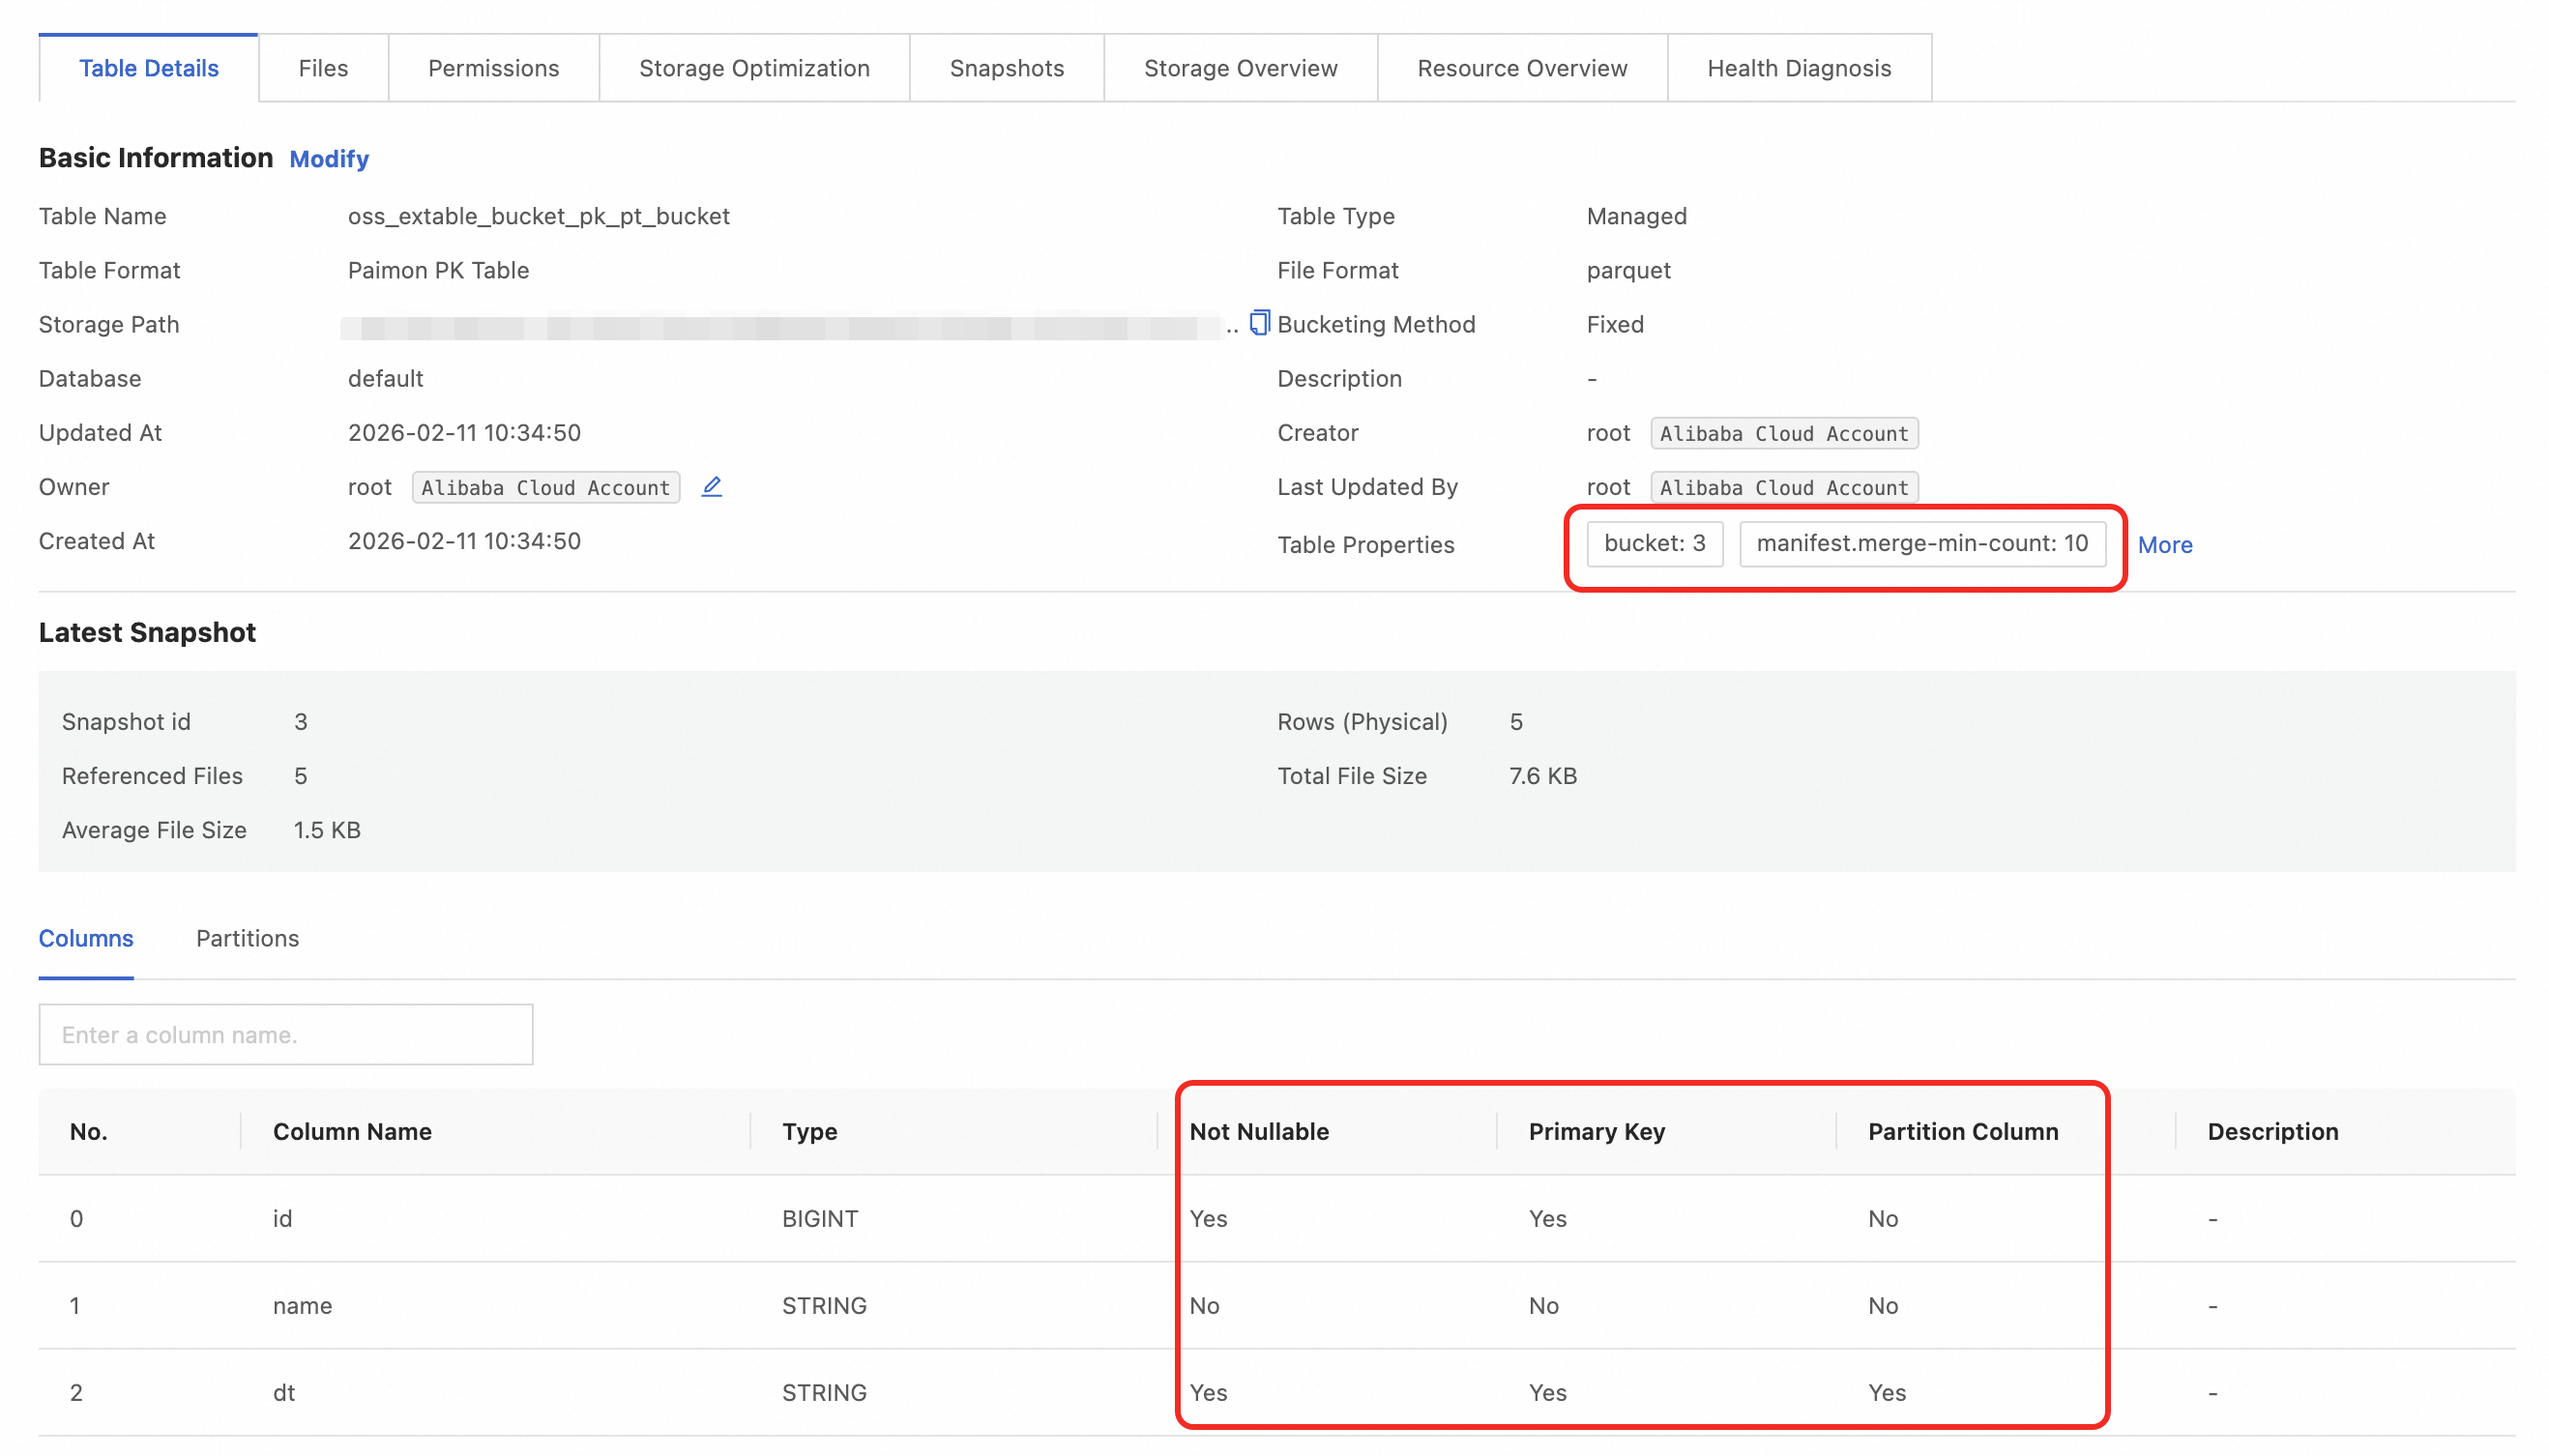Click Partition Column 'Yes' in dt row
This screenshot has height=1456, width=2549.
(1886, 1392)
